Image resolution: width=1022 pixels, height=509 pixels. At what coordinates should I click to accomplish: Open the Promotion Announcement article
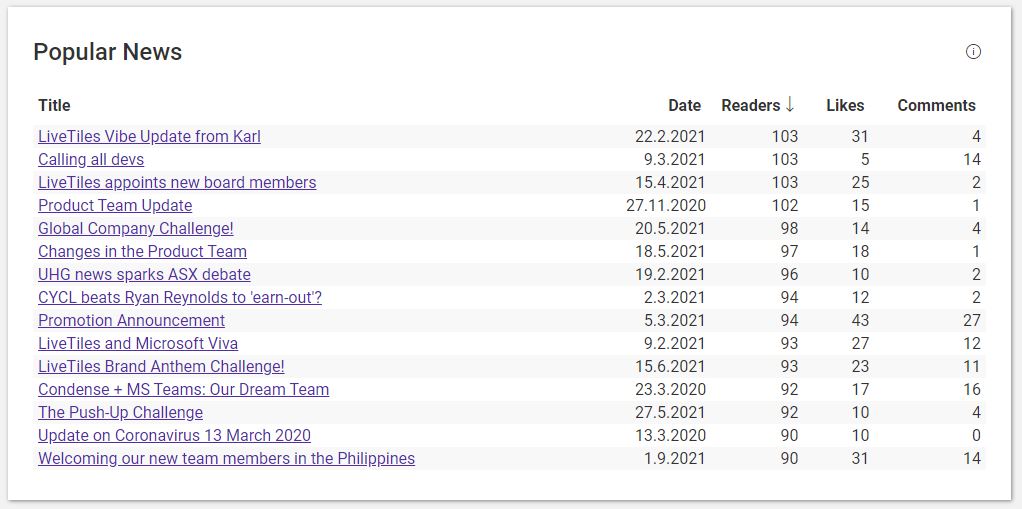point(132,321)
